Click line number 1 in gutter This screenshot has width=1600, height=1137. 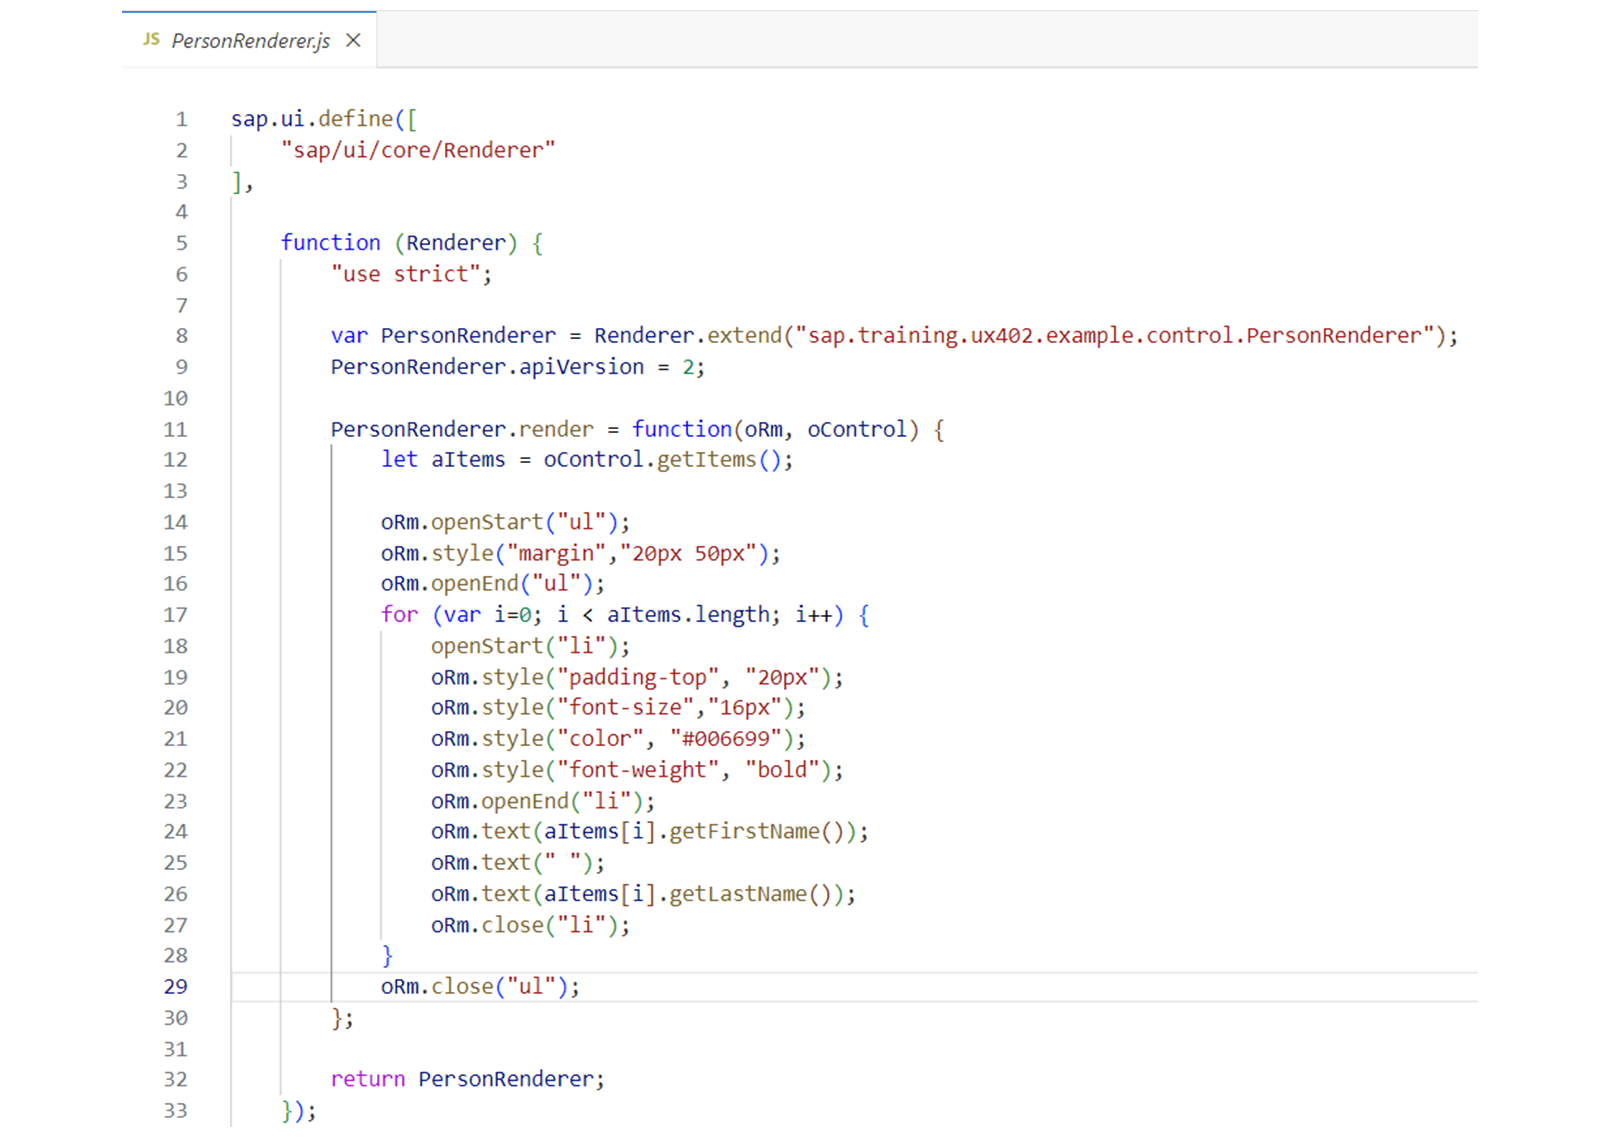click(x=182, y=119)
